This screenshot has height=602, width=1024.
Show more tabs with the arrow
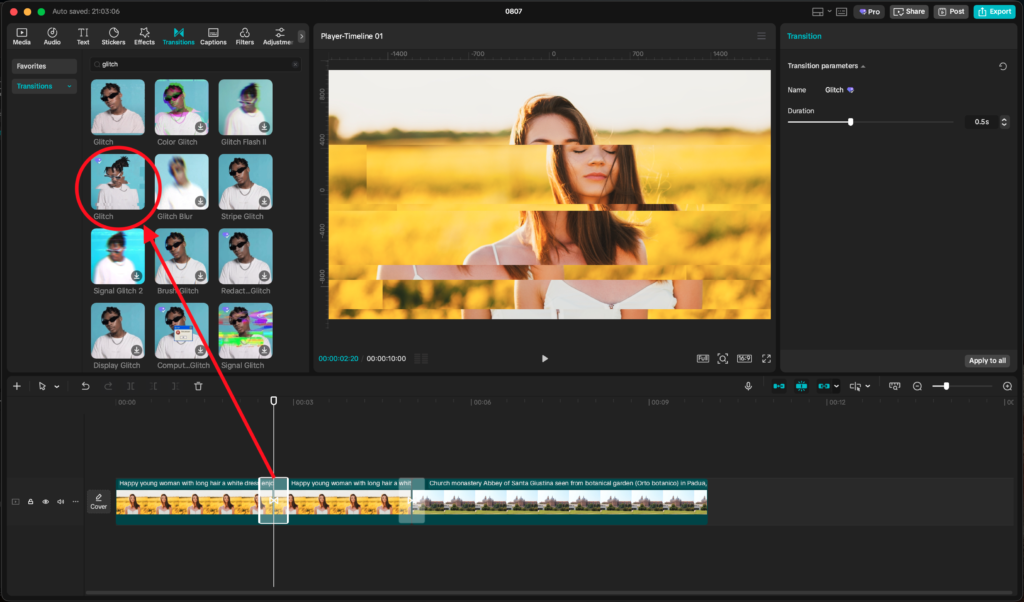(301, 37)
